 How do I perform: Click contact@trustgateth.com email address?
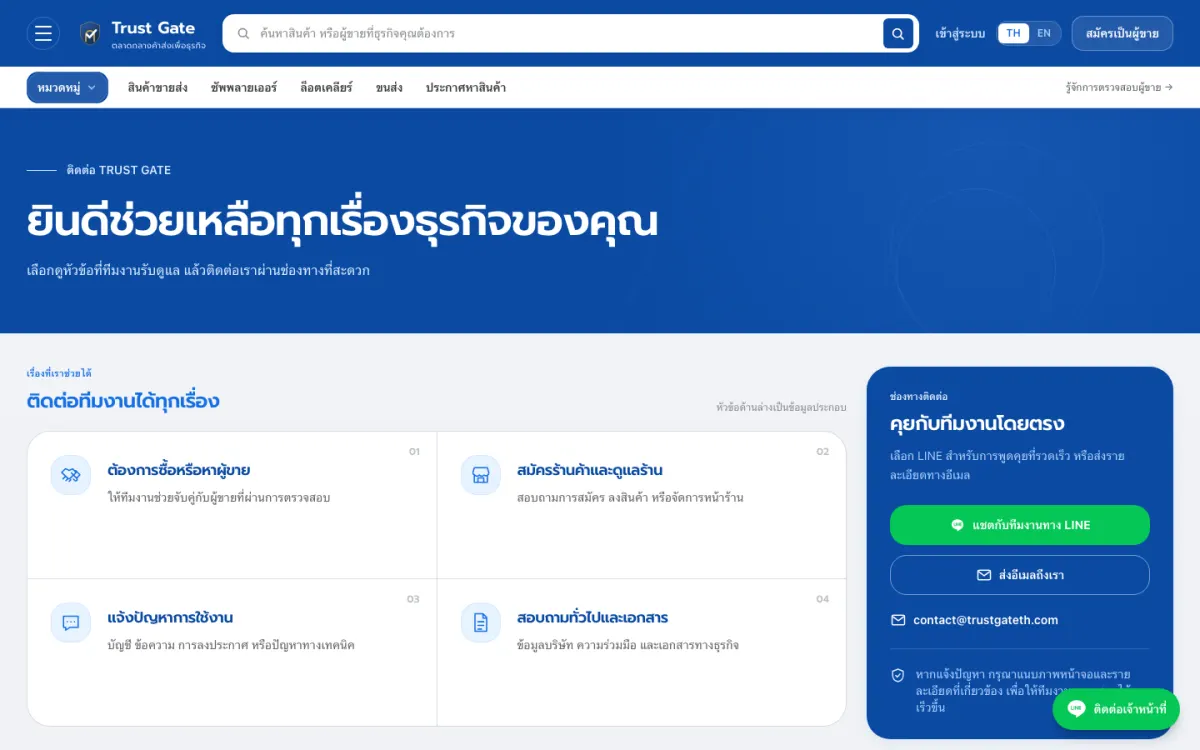pyautogui.click(x=985, y=620)
